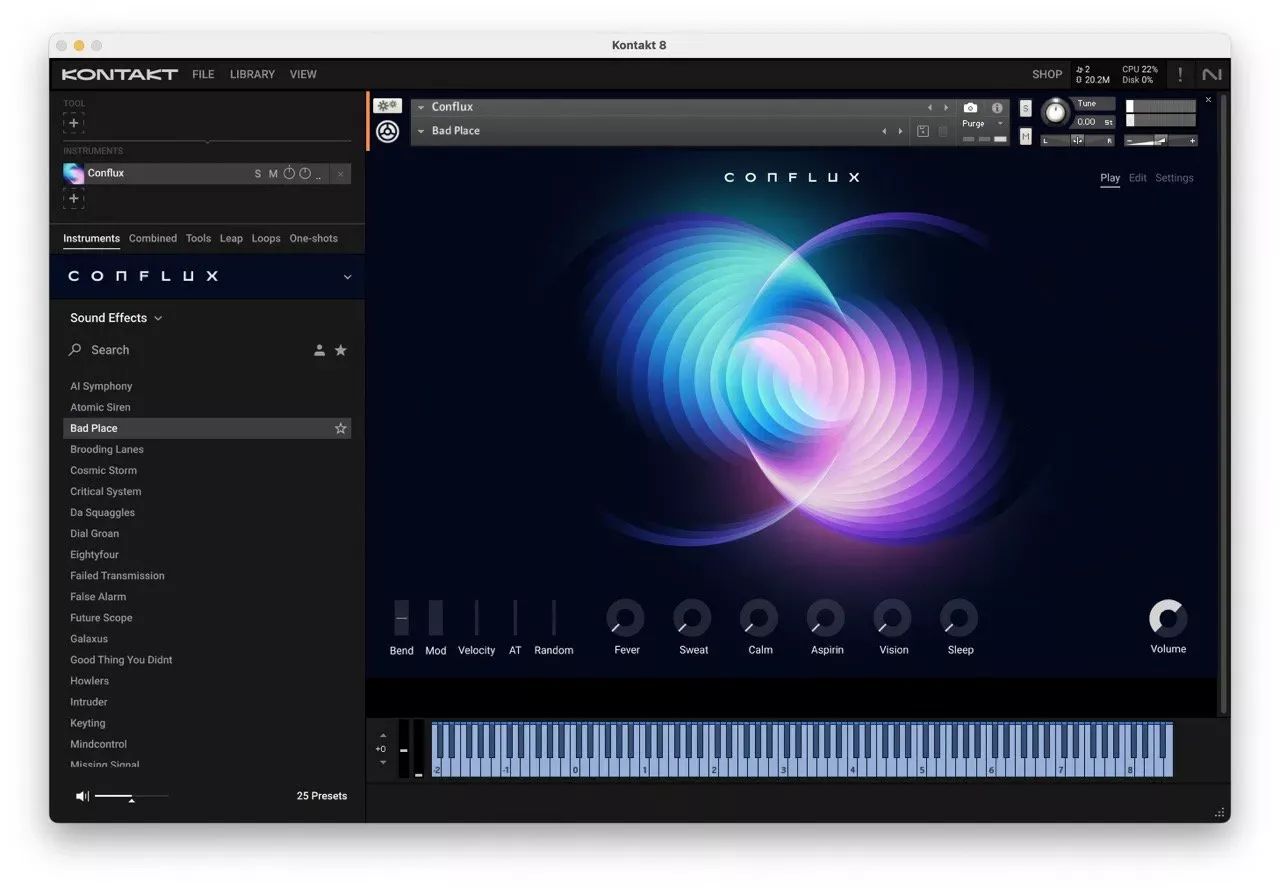Switch to the Loops browser tab
The width and height of the screenshot is (1280, 888).
pos(266,238)
